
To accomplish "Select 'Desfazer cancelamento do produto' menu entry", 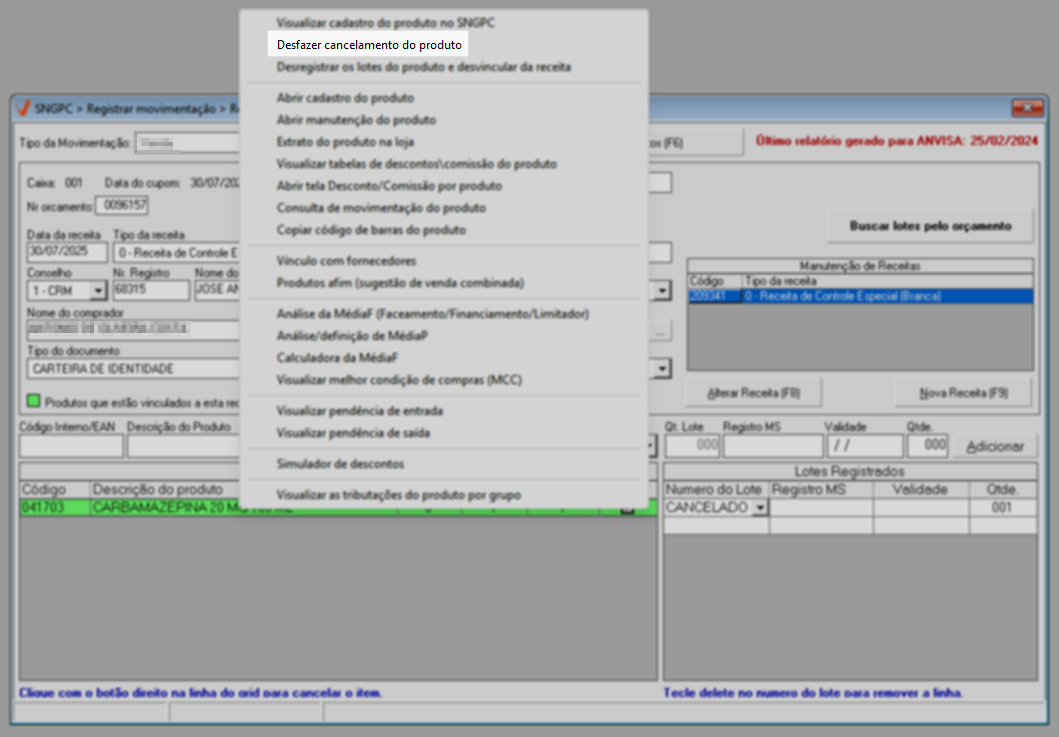I will [368, 45].
